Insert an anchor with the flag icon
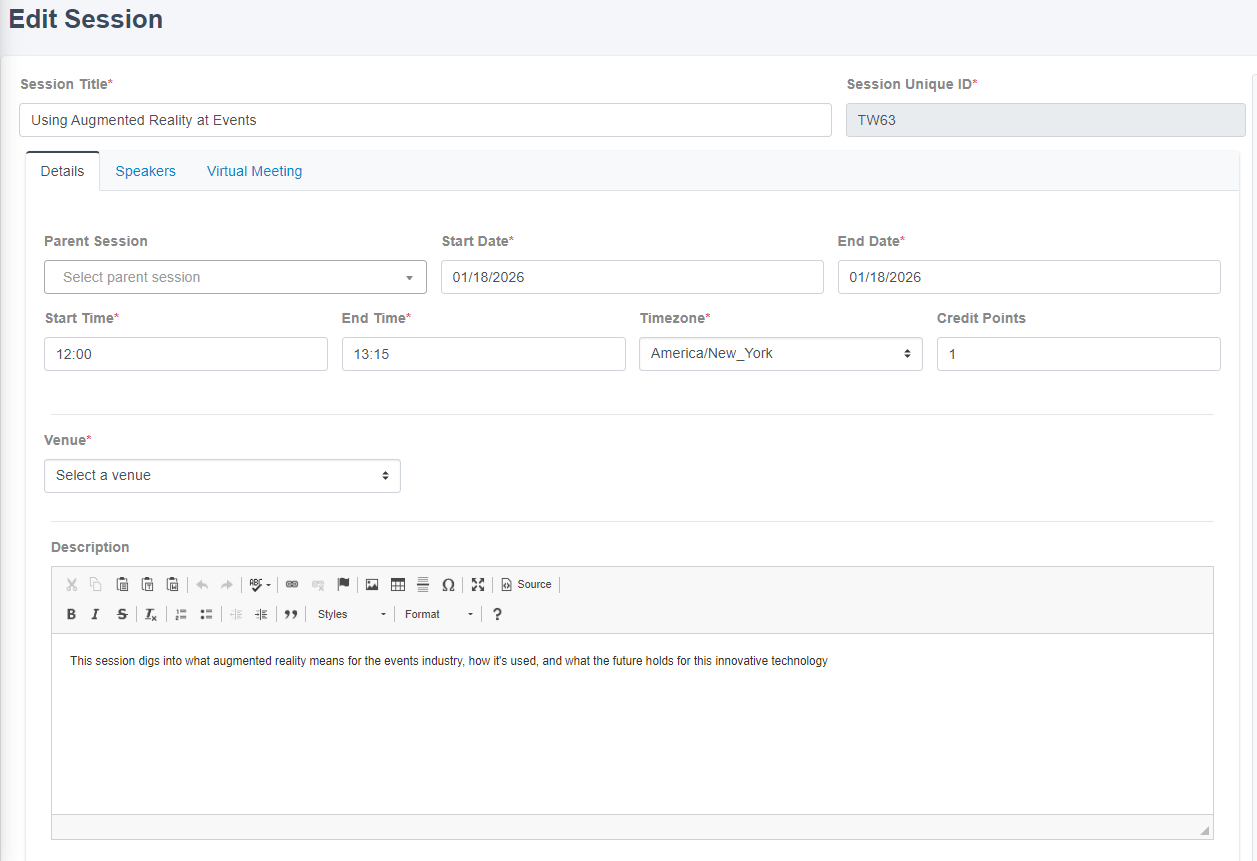Screen dimensions: 1257x861 (343, 585)
